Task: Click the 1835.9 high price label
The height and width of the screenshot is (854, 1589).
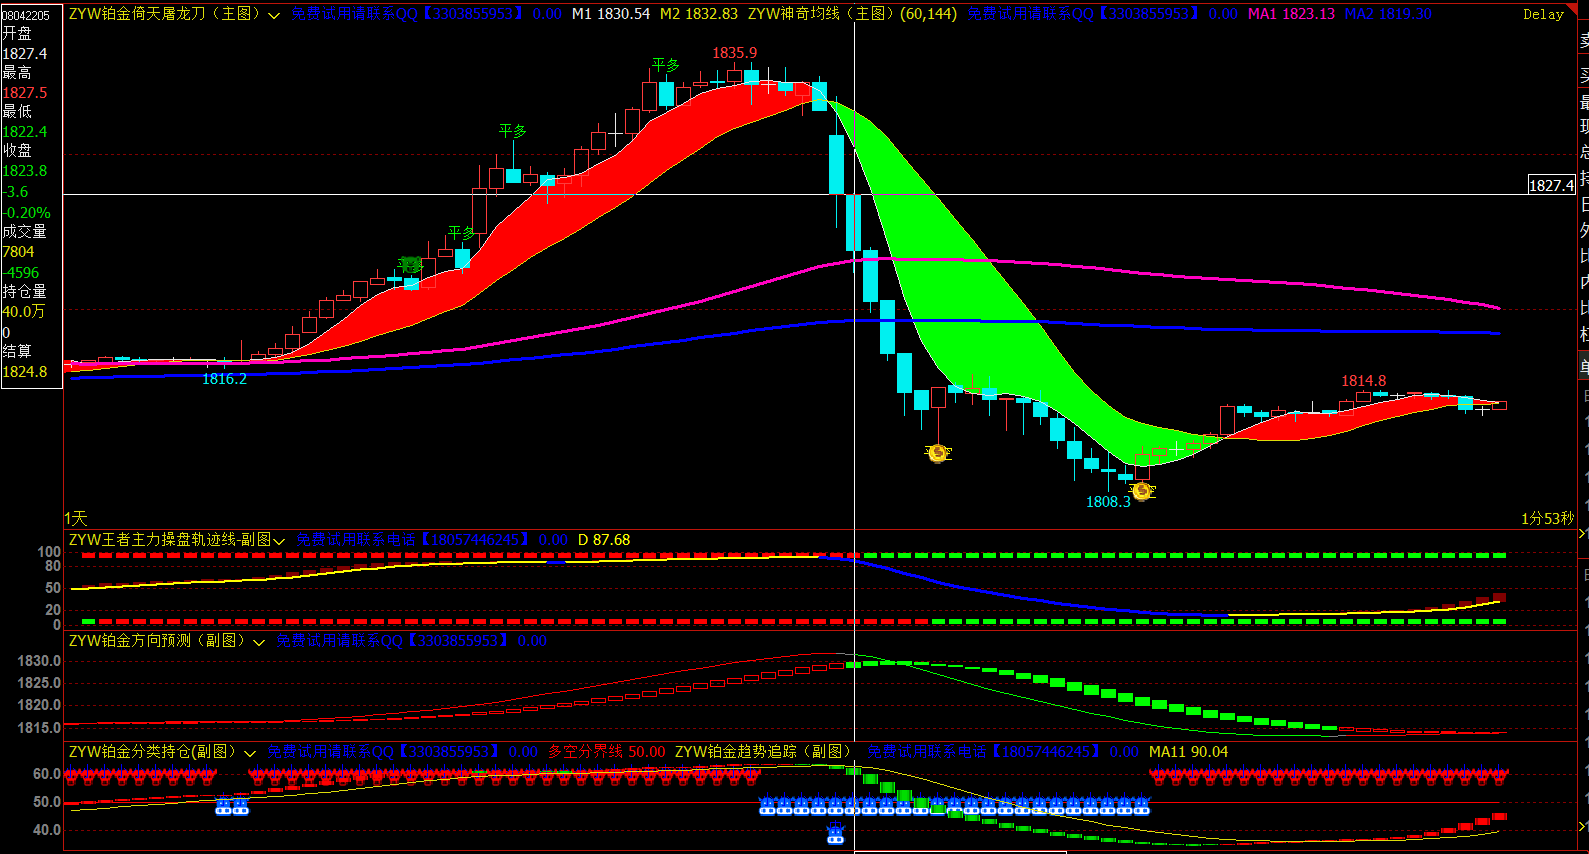Action: click(734, 52)
